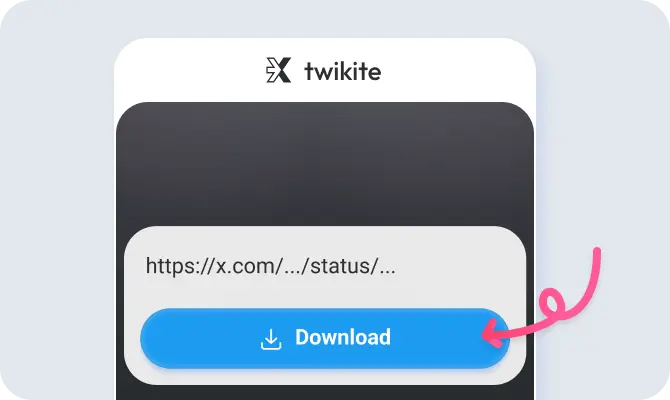Screen dimensions: 670x400
Task: Click the blue Download button
Action: [x=325, y=338]
